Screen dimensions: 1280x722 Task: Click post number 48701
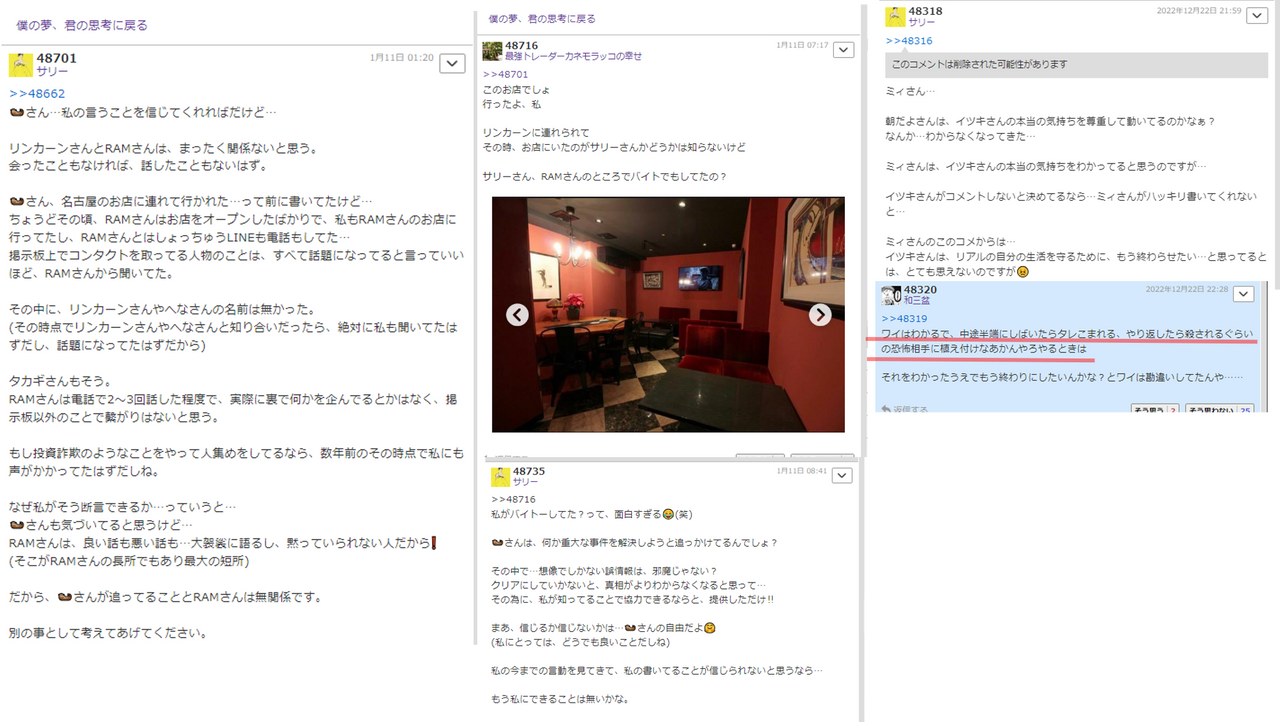[x=56, y=58]
